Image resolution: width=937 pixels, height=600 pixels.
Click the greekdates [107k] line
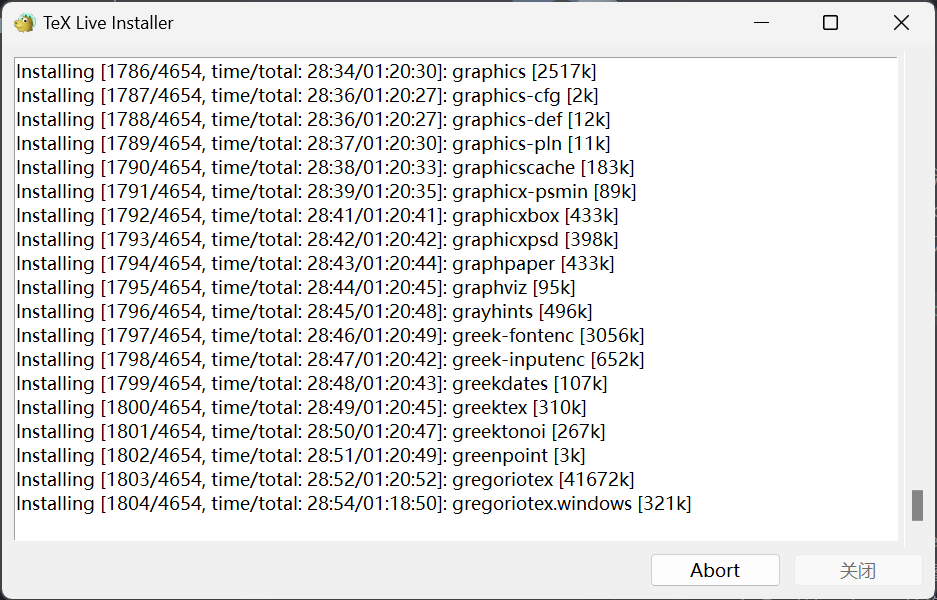coord(312,384)
